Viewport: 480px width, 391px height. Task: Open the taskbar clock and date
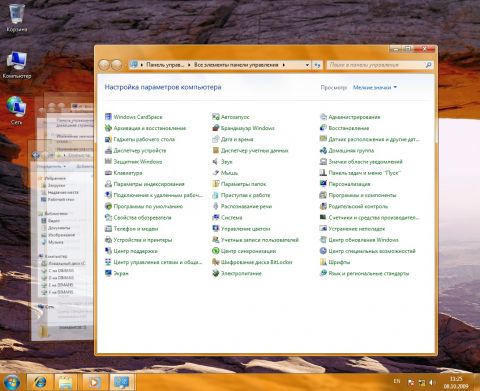click(x=456, y=382)
